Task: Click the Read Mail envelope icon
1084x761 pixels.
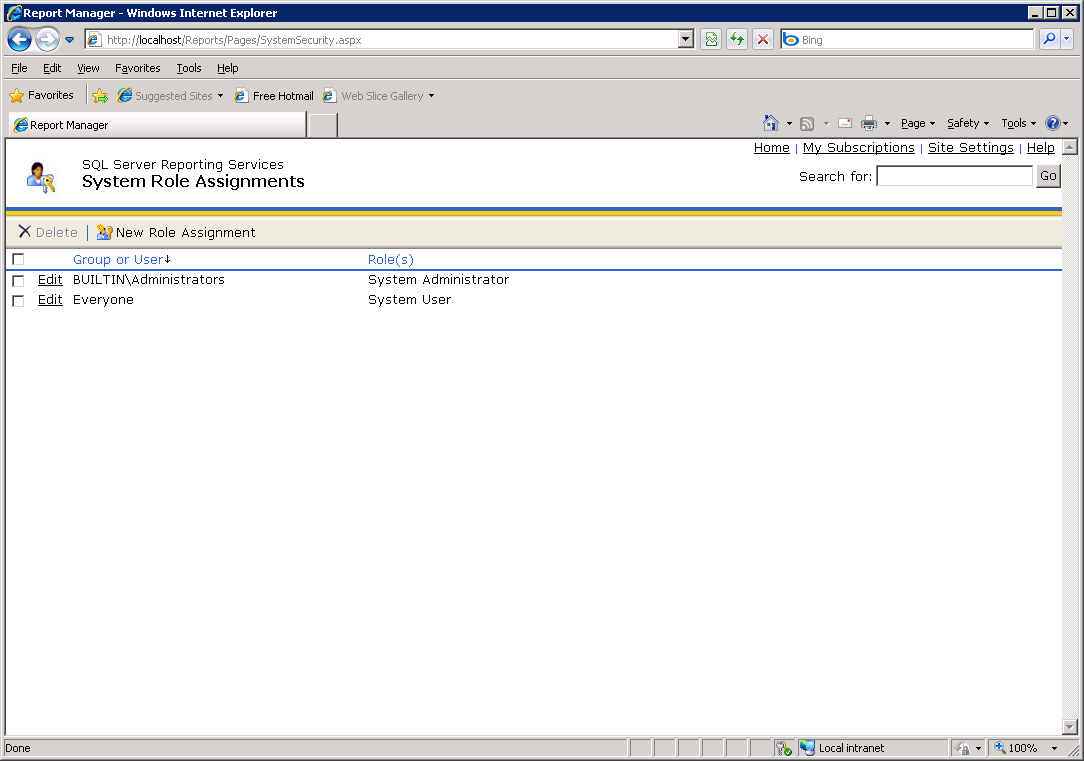Action: pyautogui.click(x=845, y=123)
